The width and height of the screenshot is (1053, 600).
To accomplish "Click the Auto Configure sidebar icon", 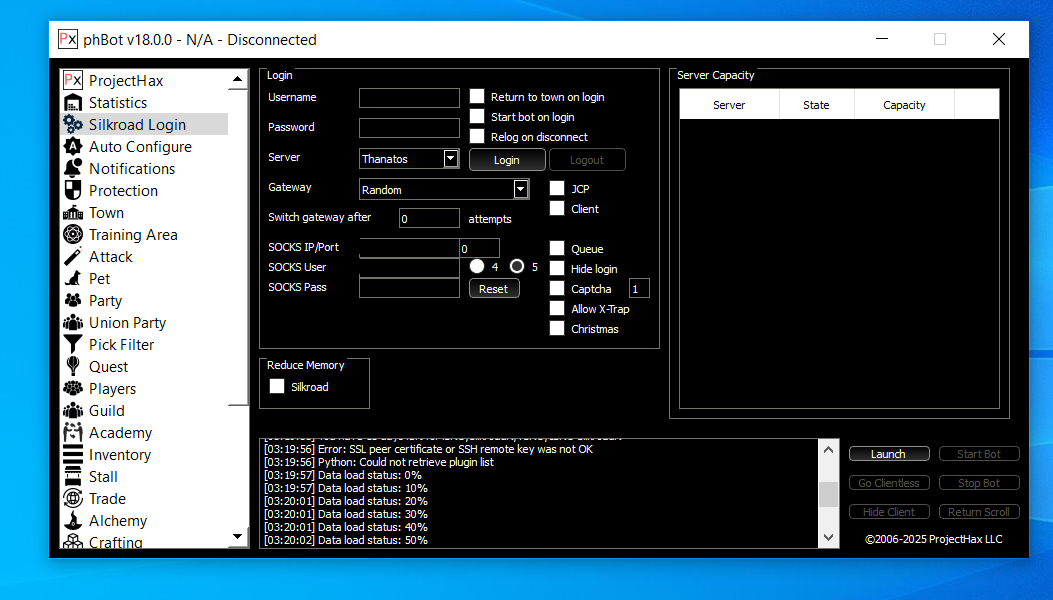I will [72, 147].
